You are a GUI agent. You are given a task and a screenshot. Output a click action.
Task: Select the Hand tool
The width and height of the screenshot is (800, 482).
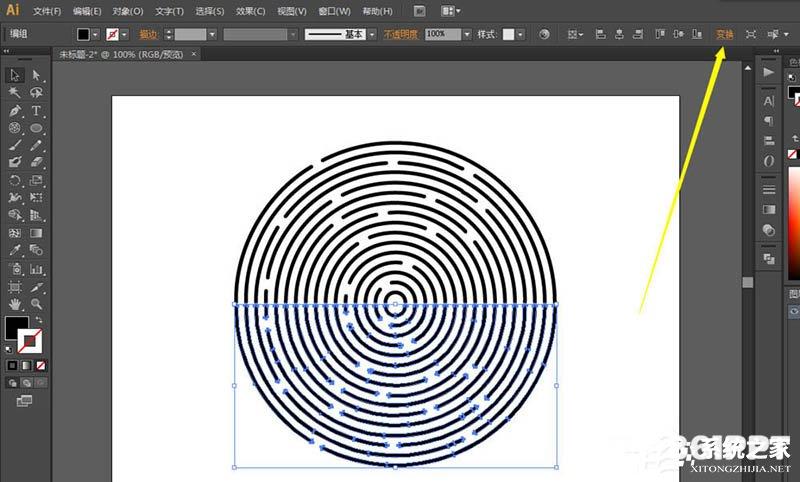(15, 305)
